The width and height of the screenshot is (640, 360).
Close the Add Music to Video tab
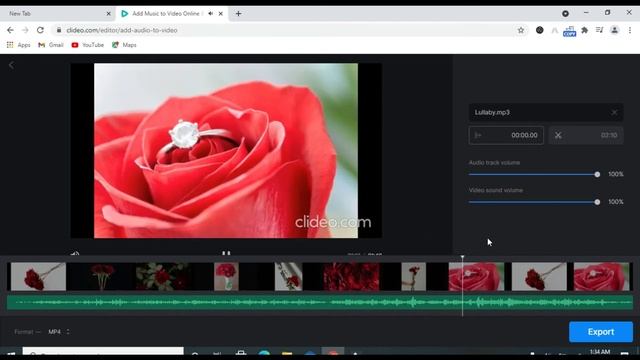click(x=221, y=13)
